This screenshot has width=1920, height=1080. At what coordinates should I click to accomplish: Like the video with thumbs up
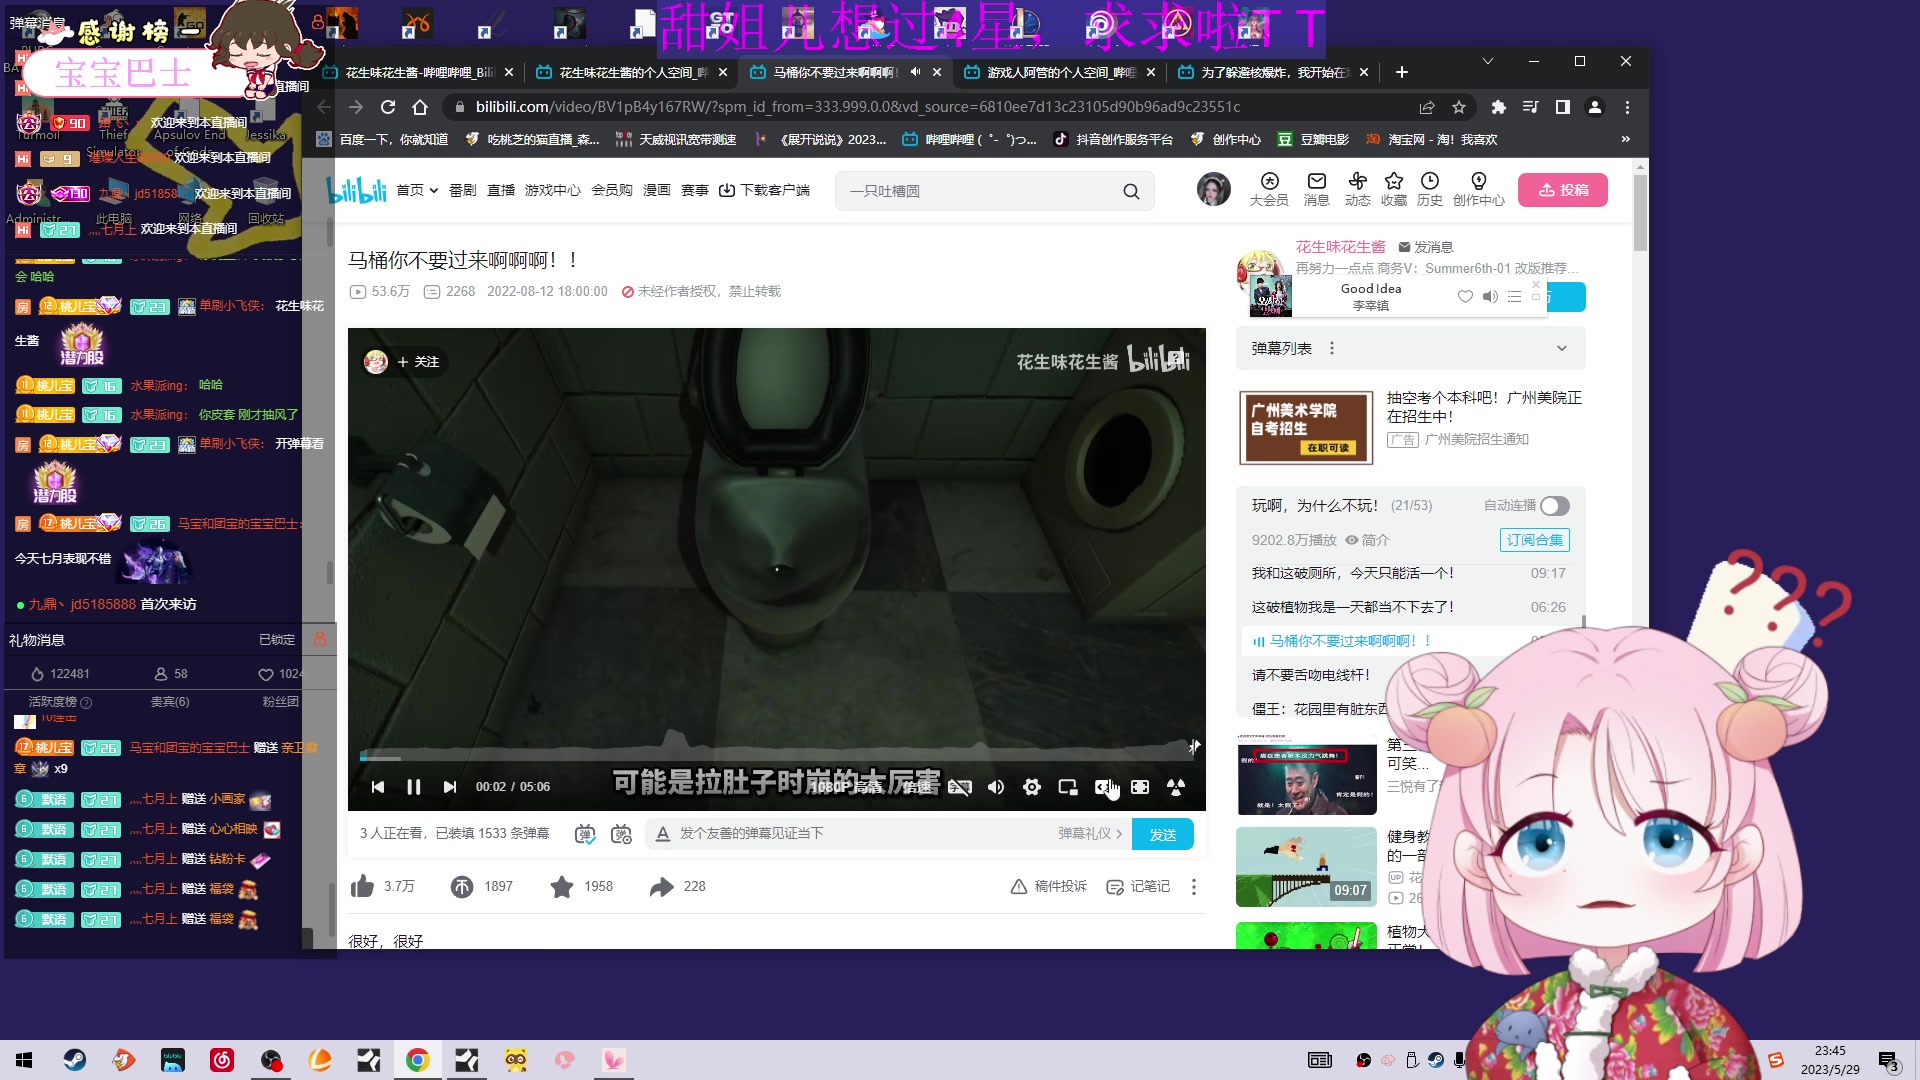363,886
